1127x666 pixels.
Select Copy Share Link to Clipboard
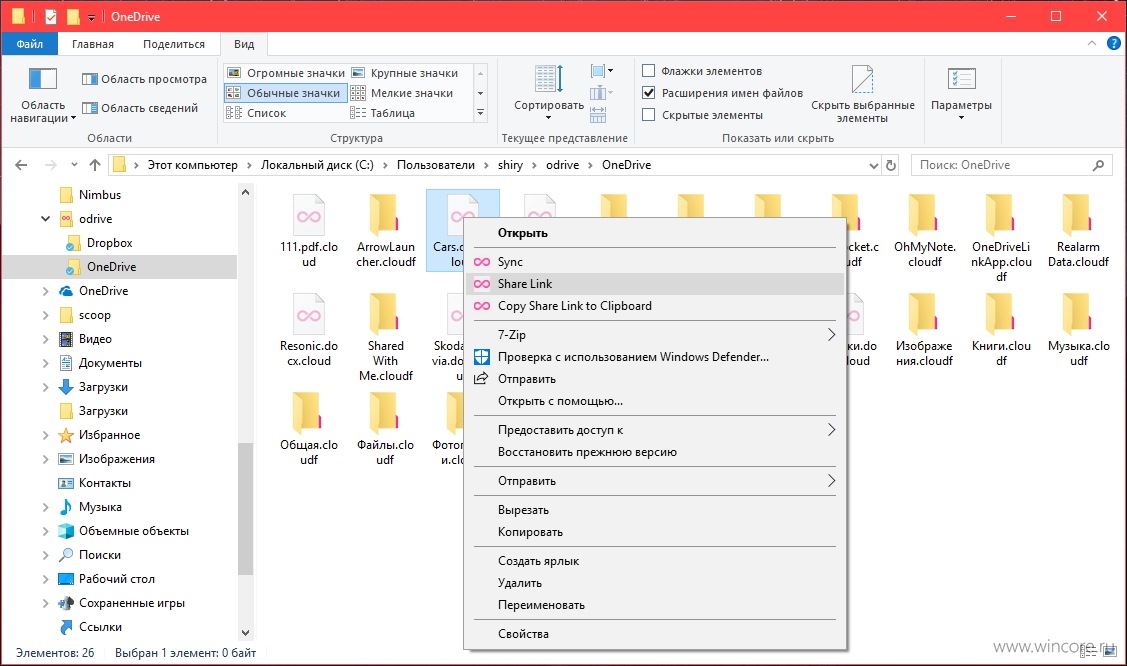[655, 306]
